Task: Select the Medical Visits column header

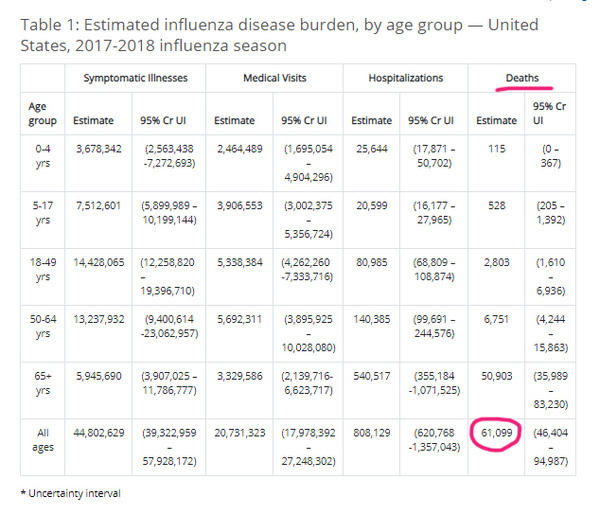Action: click(x=275, y=77)
